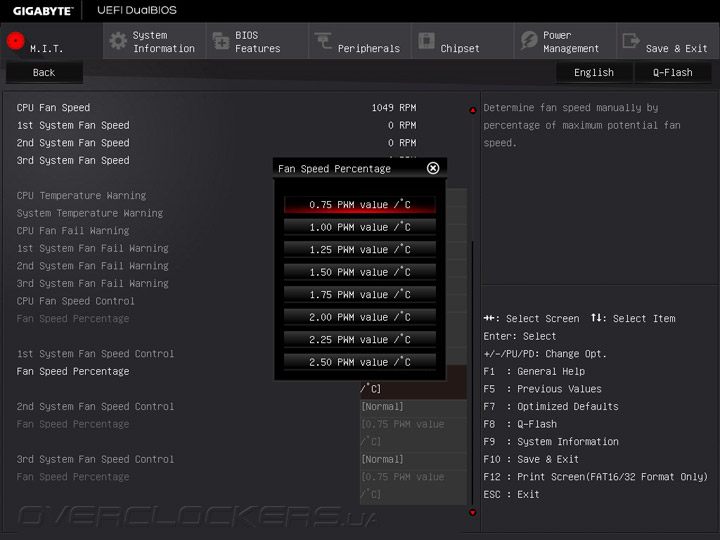Click the red M.I.T. orb icon
This screenshot has width=720, height=540.
coord(16,41)
